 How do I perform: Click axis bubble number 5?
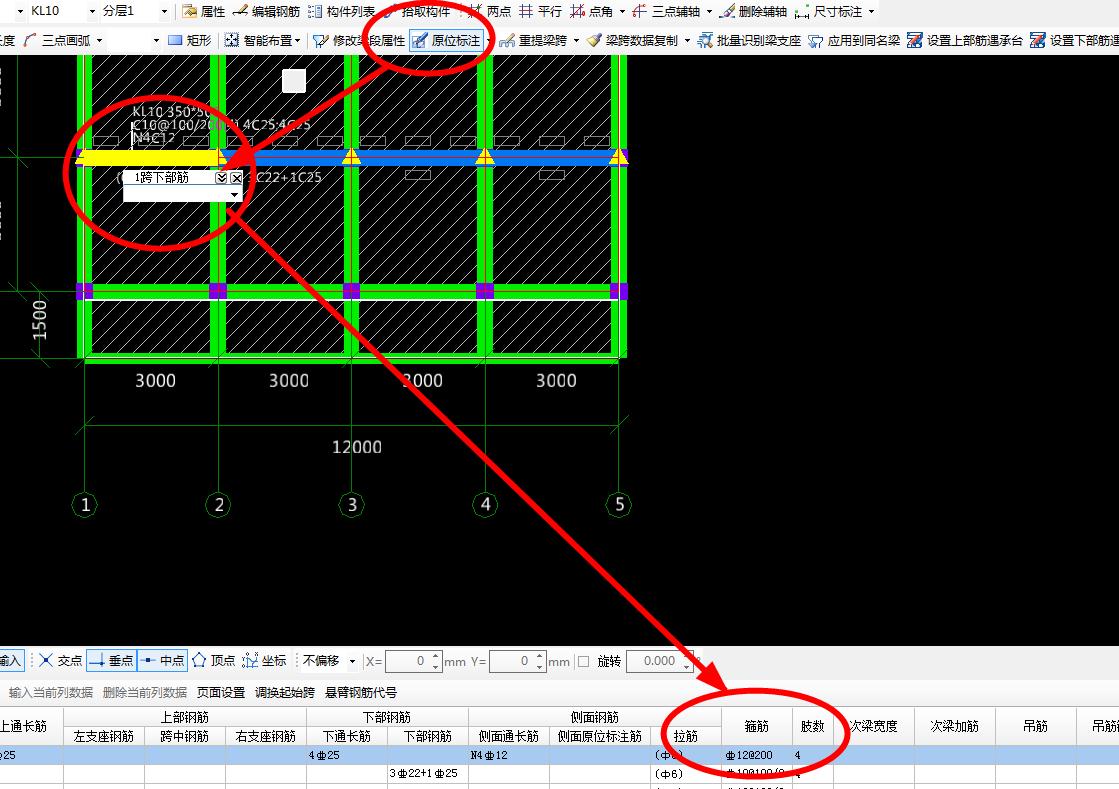[619, 505]
